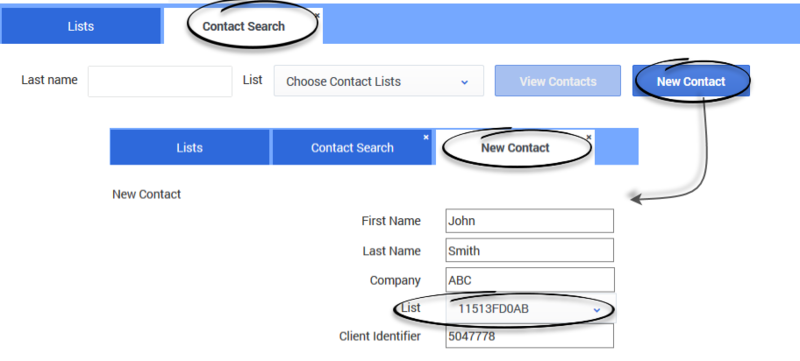This screenshot has height=361, width=800.
Task: Click Client Identifier field with 5047778
Action: (529, 336)
